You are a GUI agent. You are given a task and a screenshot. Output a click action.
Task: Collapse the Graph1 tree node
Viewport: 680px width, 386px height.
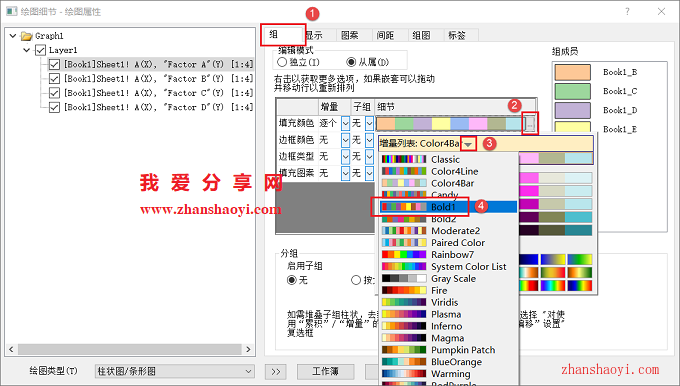pos(13,36)
